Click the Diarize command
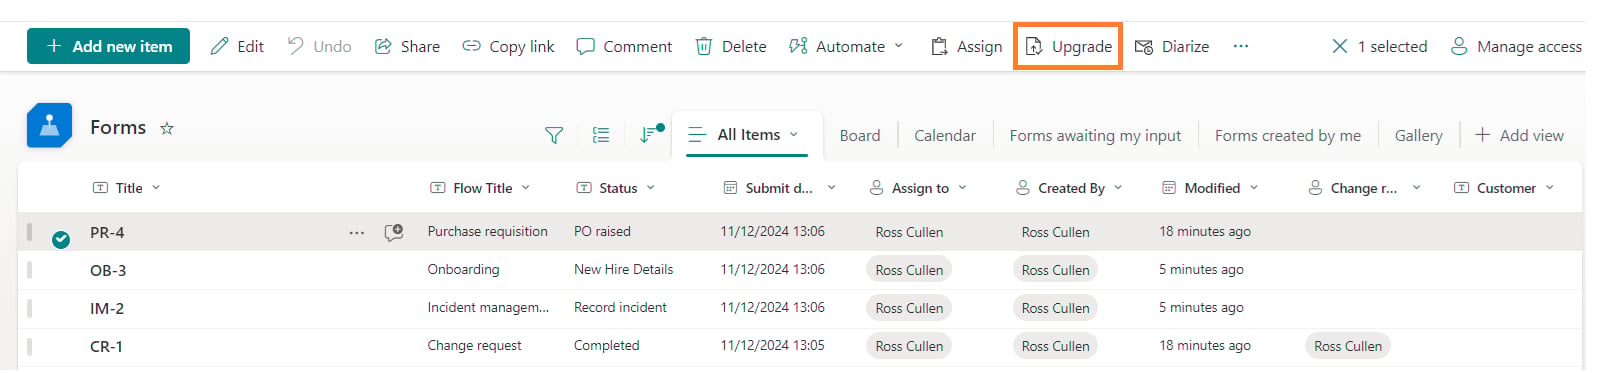This screenshot has height=373, width=1600. 1172,46
